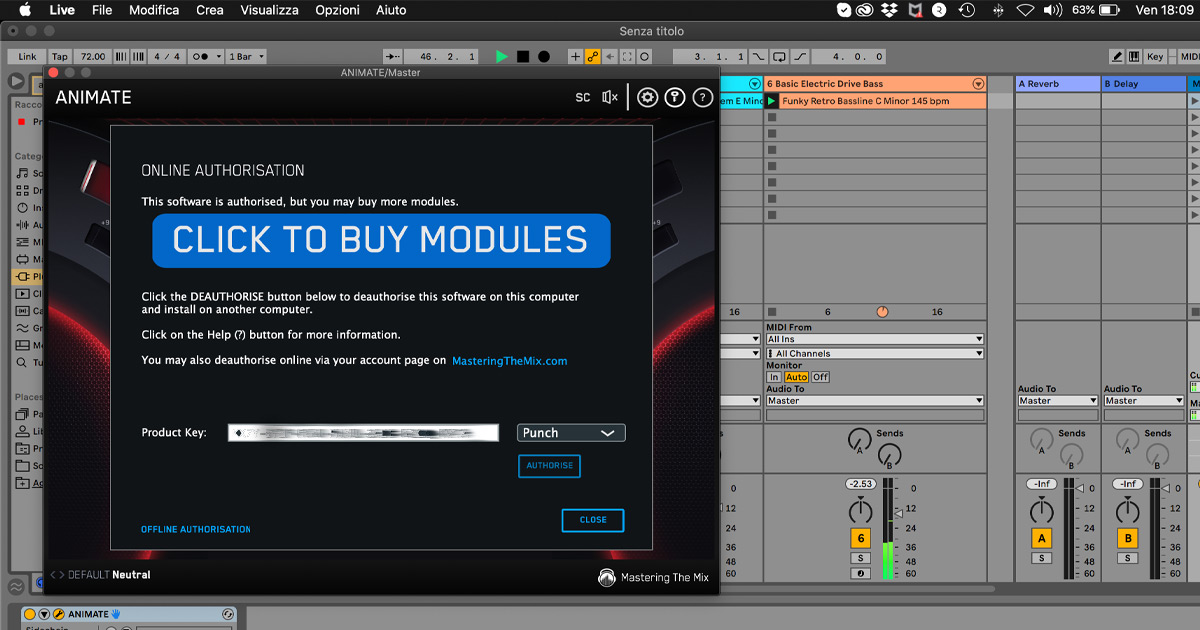Toggle the metronome button
The height and width of the screenshot is (630, 1200).
(205, 57)
